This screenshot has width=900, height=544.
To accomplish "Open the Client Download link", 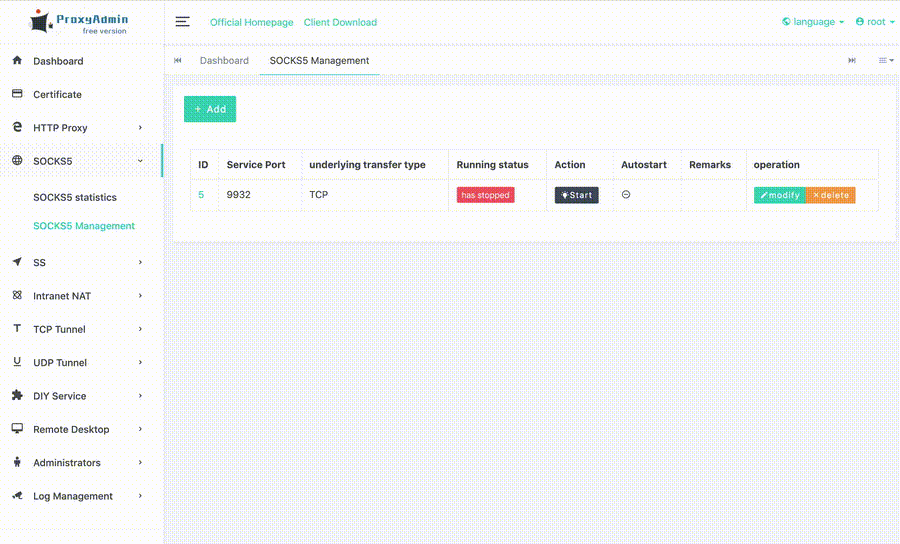I will [x=340, y=22].
